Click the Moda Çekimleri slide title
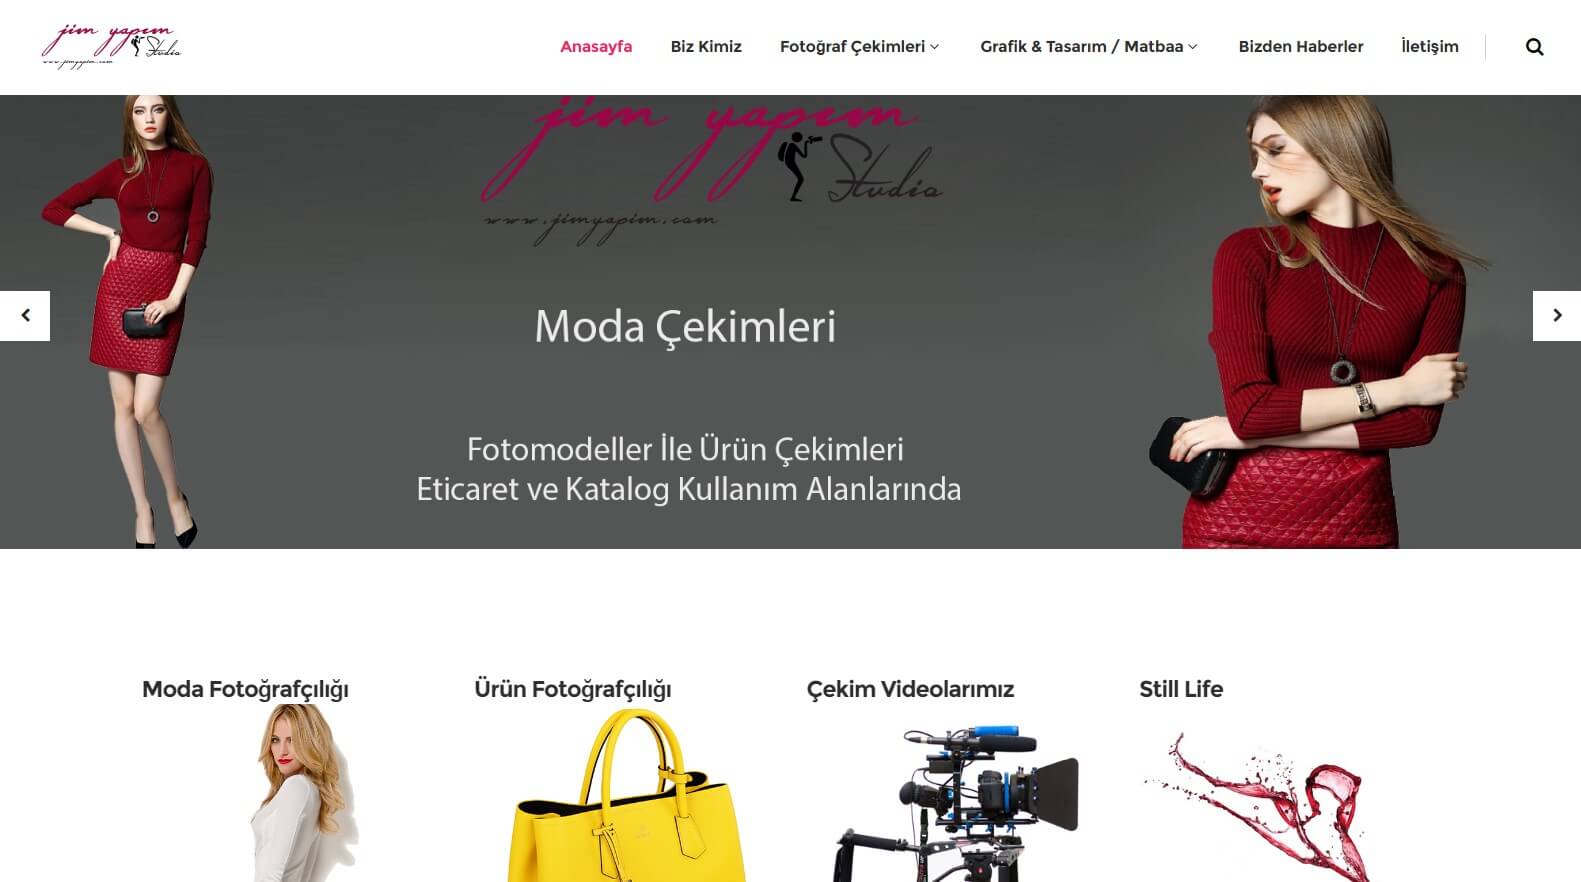 [x=685, y=327]
